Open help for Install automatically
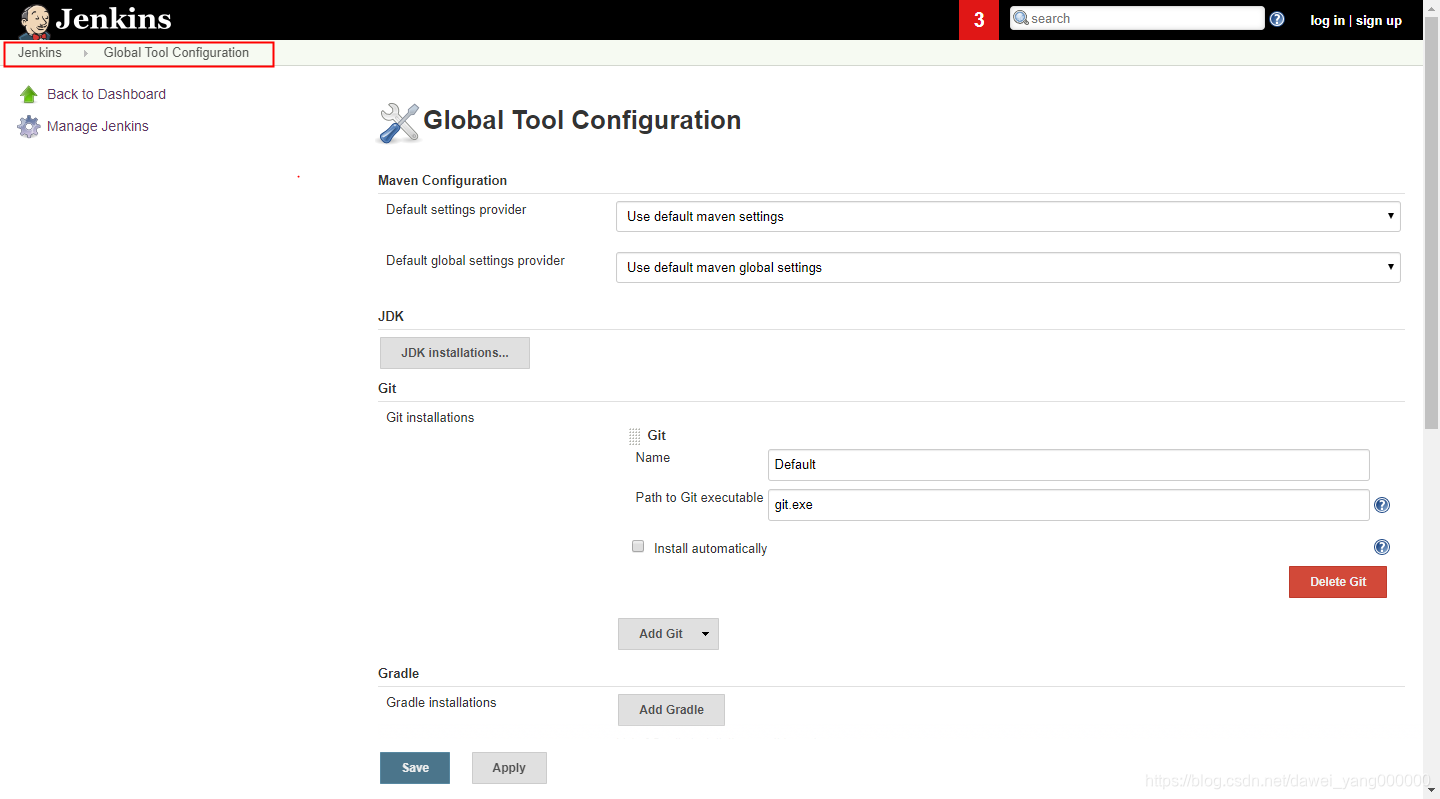The width and height of the screenshot is (1440, 799). pos(1382,547)
